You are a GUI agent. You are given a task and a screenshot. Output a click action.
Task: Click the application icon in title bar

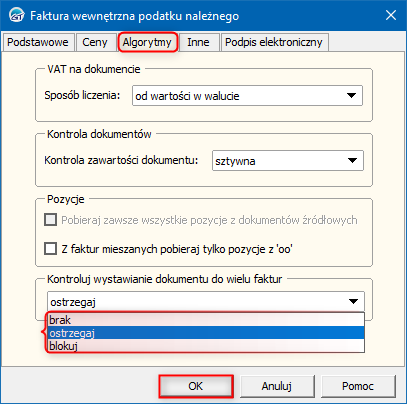tap(16, 16)
